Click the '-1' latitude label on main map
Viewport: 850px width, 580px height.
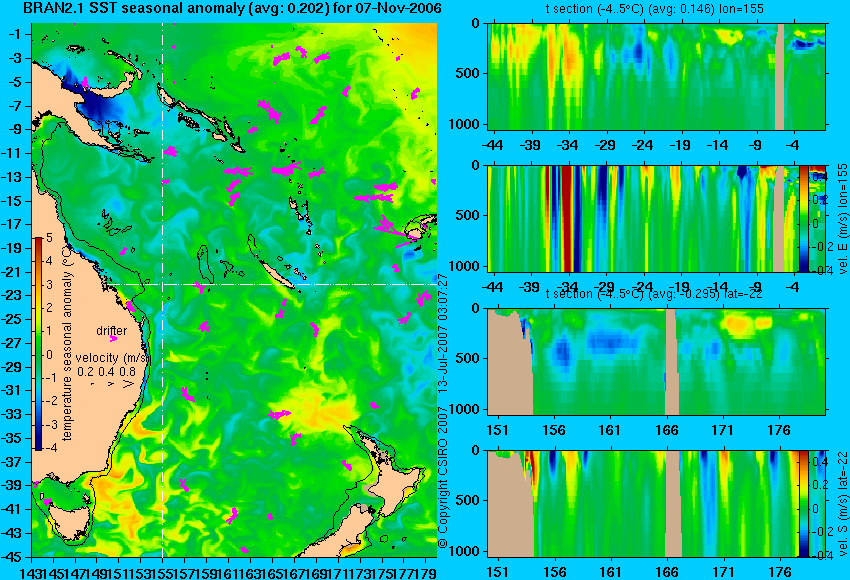point(17,34)
